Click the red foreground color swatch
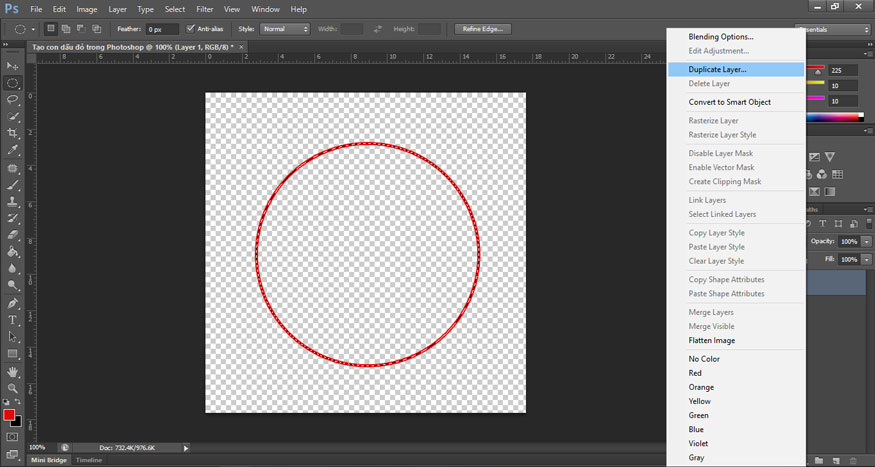The image size is (875, 467). (x=9, y=415)
